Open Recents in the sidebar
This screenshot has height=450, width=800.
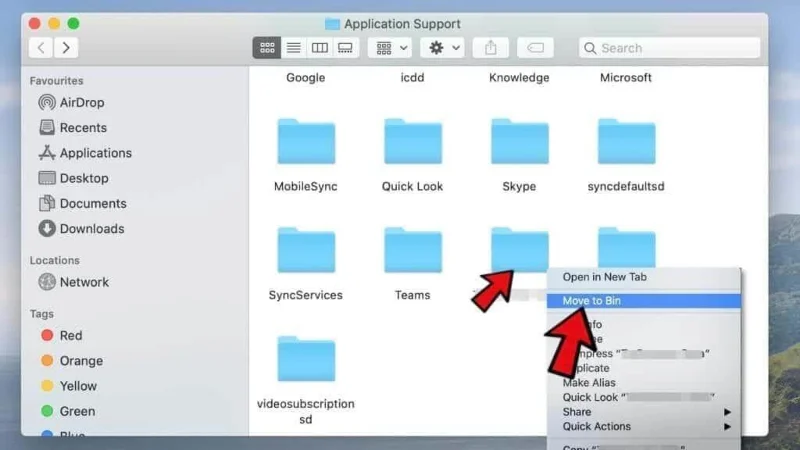click(73, 128)
